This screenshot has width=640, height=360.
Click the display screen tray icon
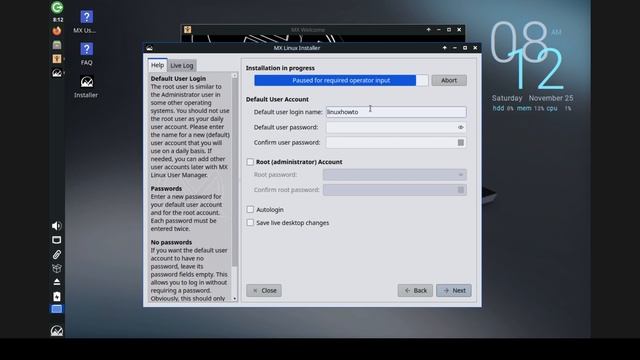pyautogui.click(x=57, y=240)
